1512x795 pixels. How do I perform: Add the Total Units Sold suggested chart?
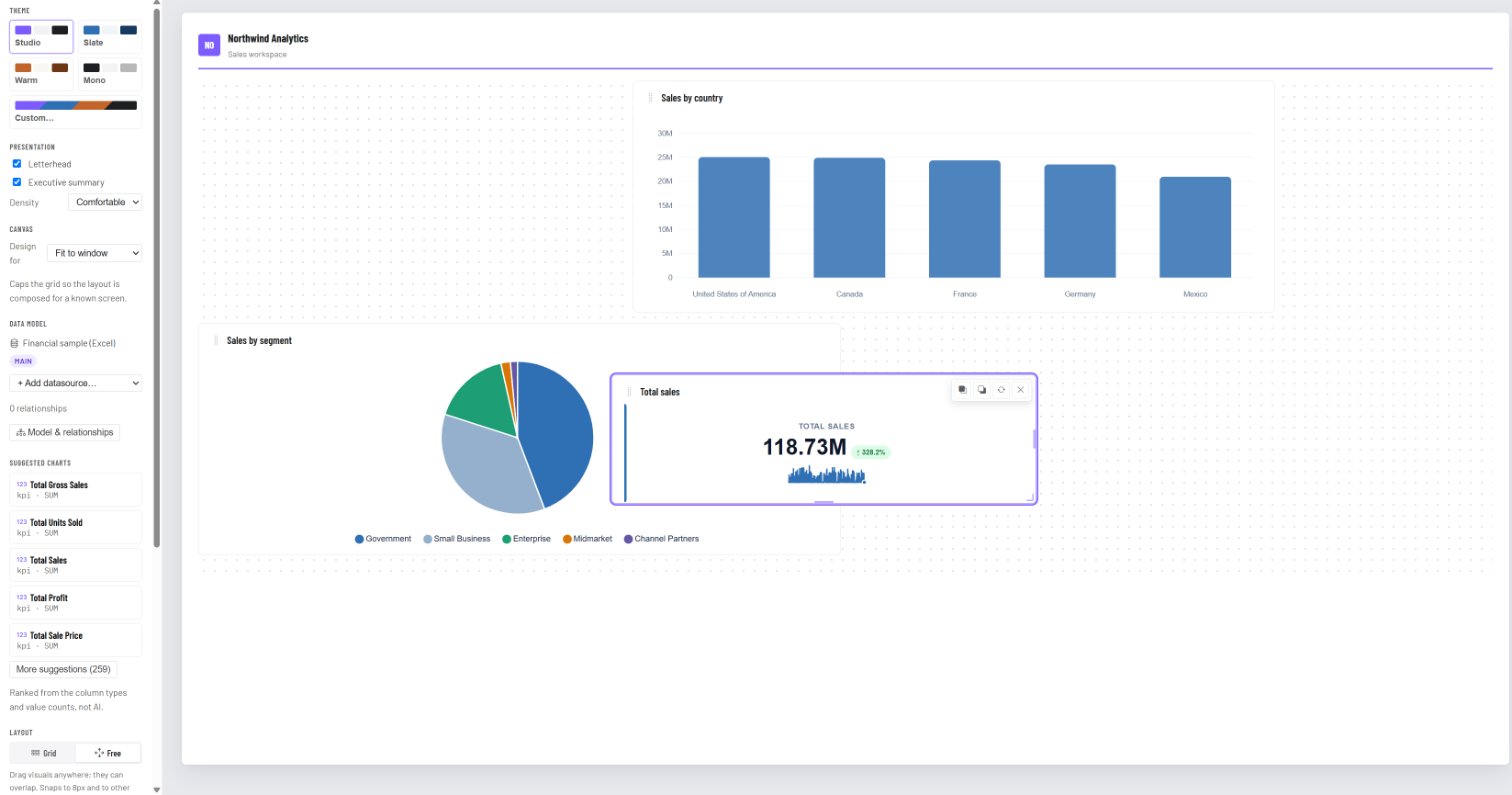pyautogui.click(x=76, y=527)
